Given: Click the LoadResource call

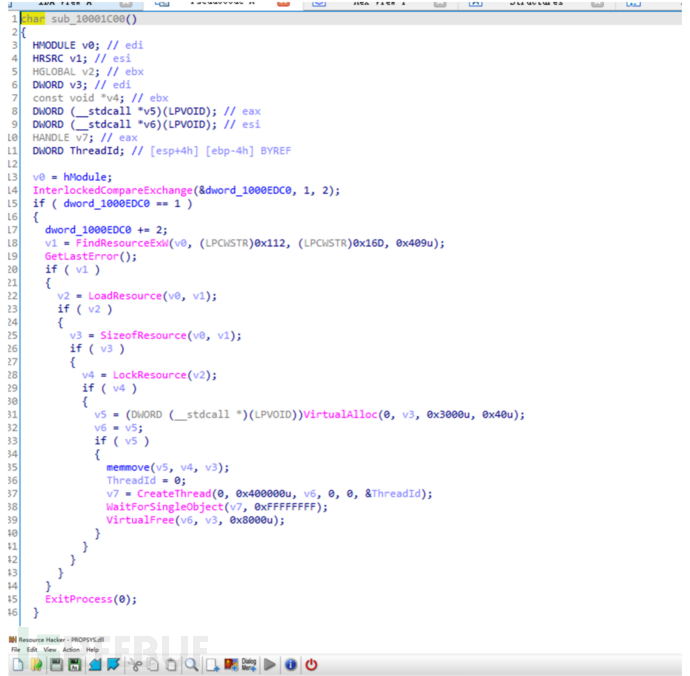Looking at the screenshot, I should pos(125,296).
